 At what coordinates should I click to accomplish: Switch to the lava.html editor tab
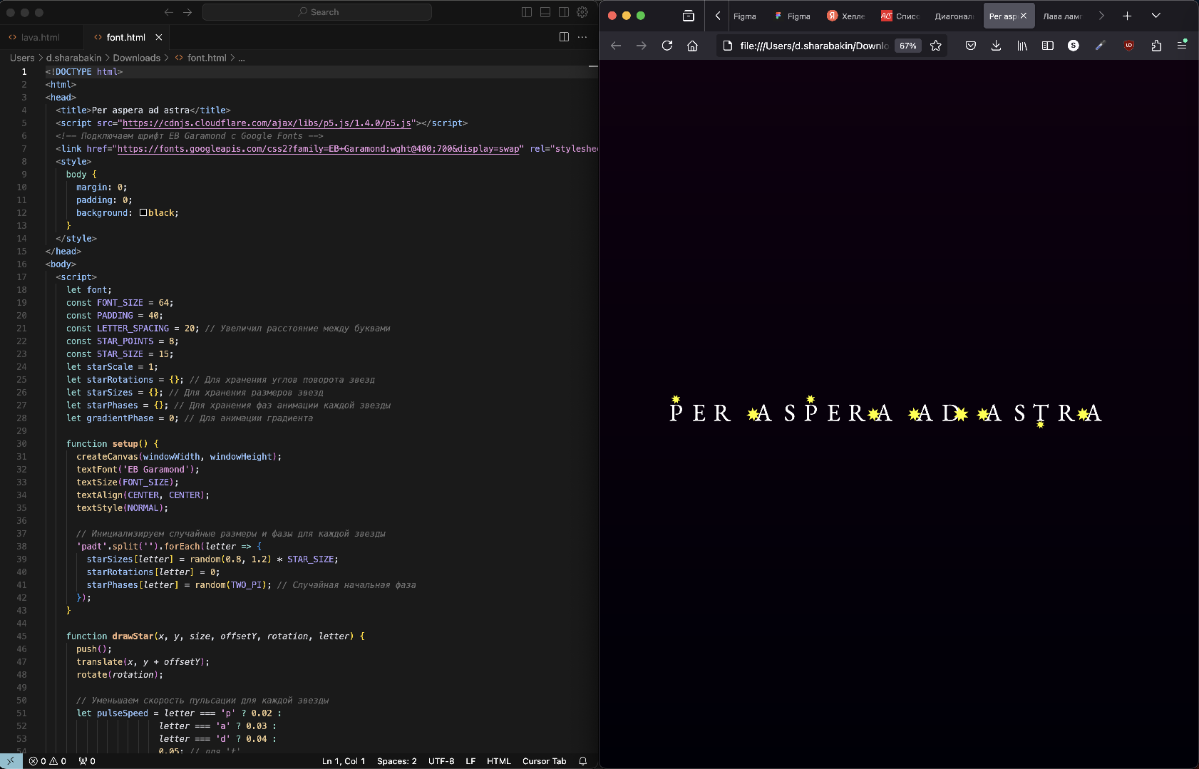click(x=40, y=37)
